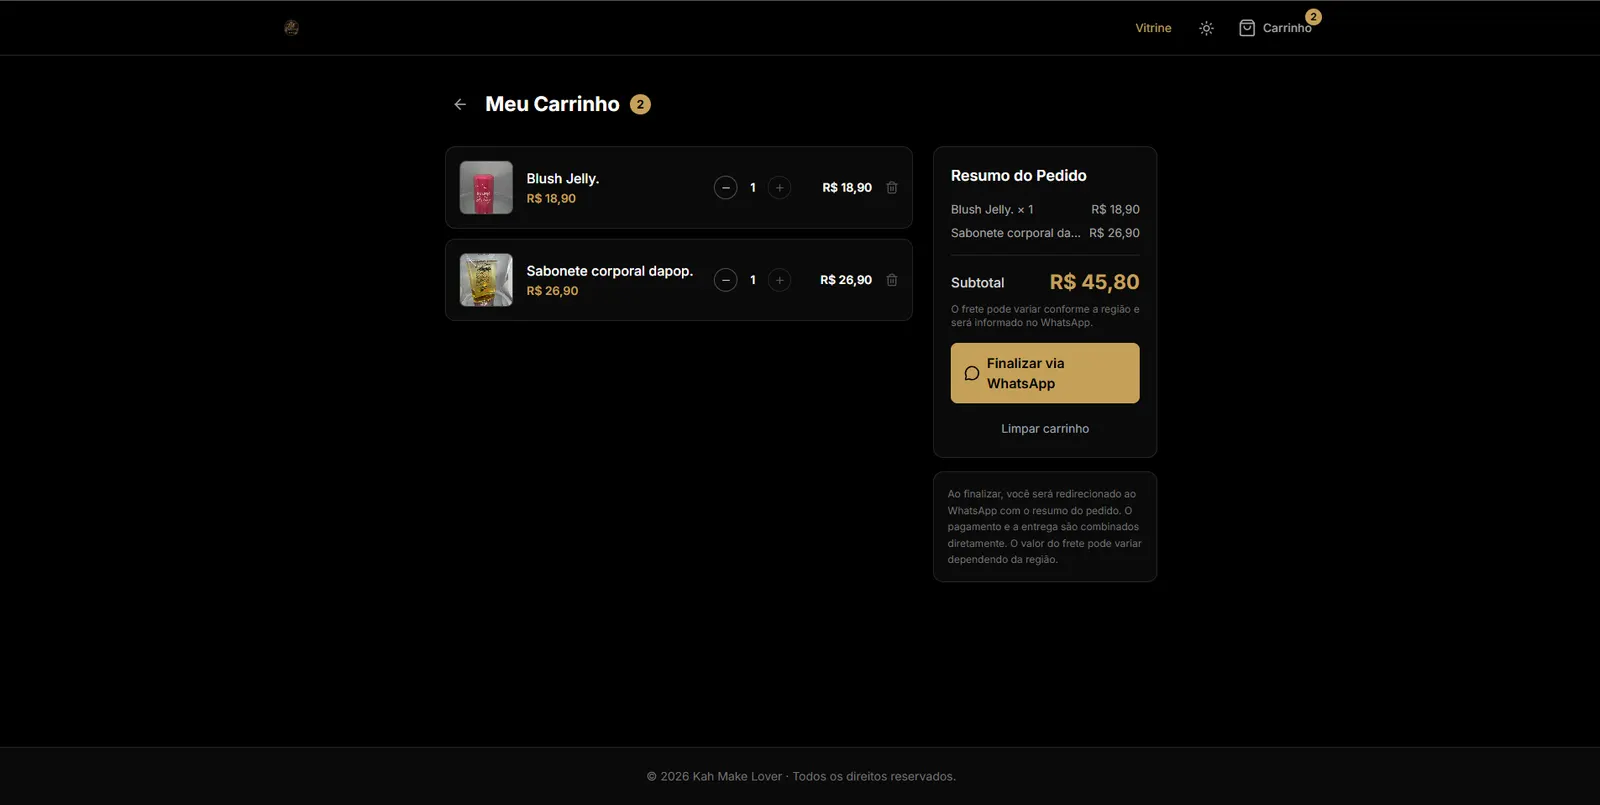Viewport: 1600px width, 805px height.
Task: Click the cart count badge in header
Action: point(1313,17)
